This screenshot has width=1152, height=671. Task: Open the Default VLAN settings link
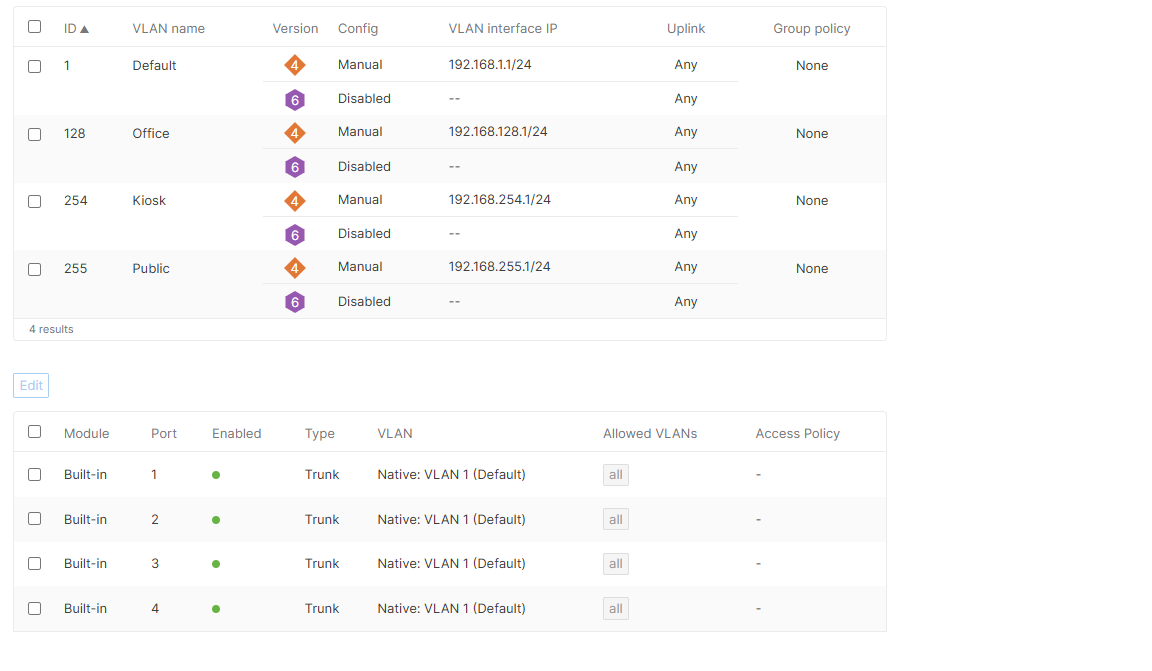pyautogui.click(x=154, y=65)
